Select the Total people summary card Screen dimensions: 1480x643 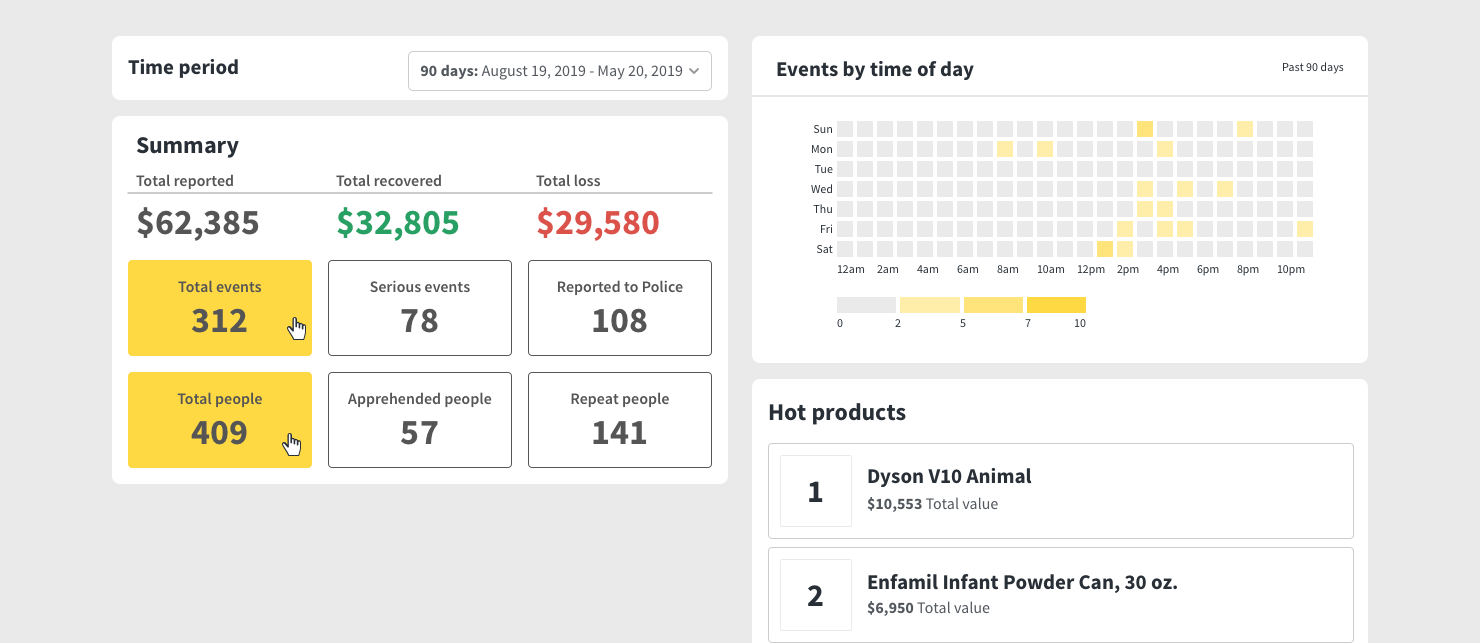click(219, 420)
